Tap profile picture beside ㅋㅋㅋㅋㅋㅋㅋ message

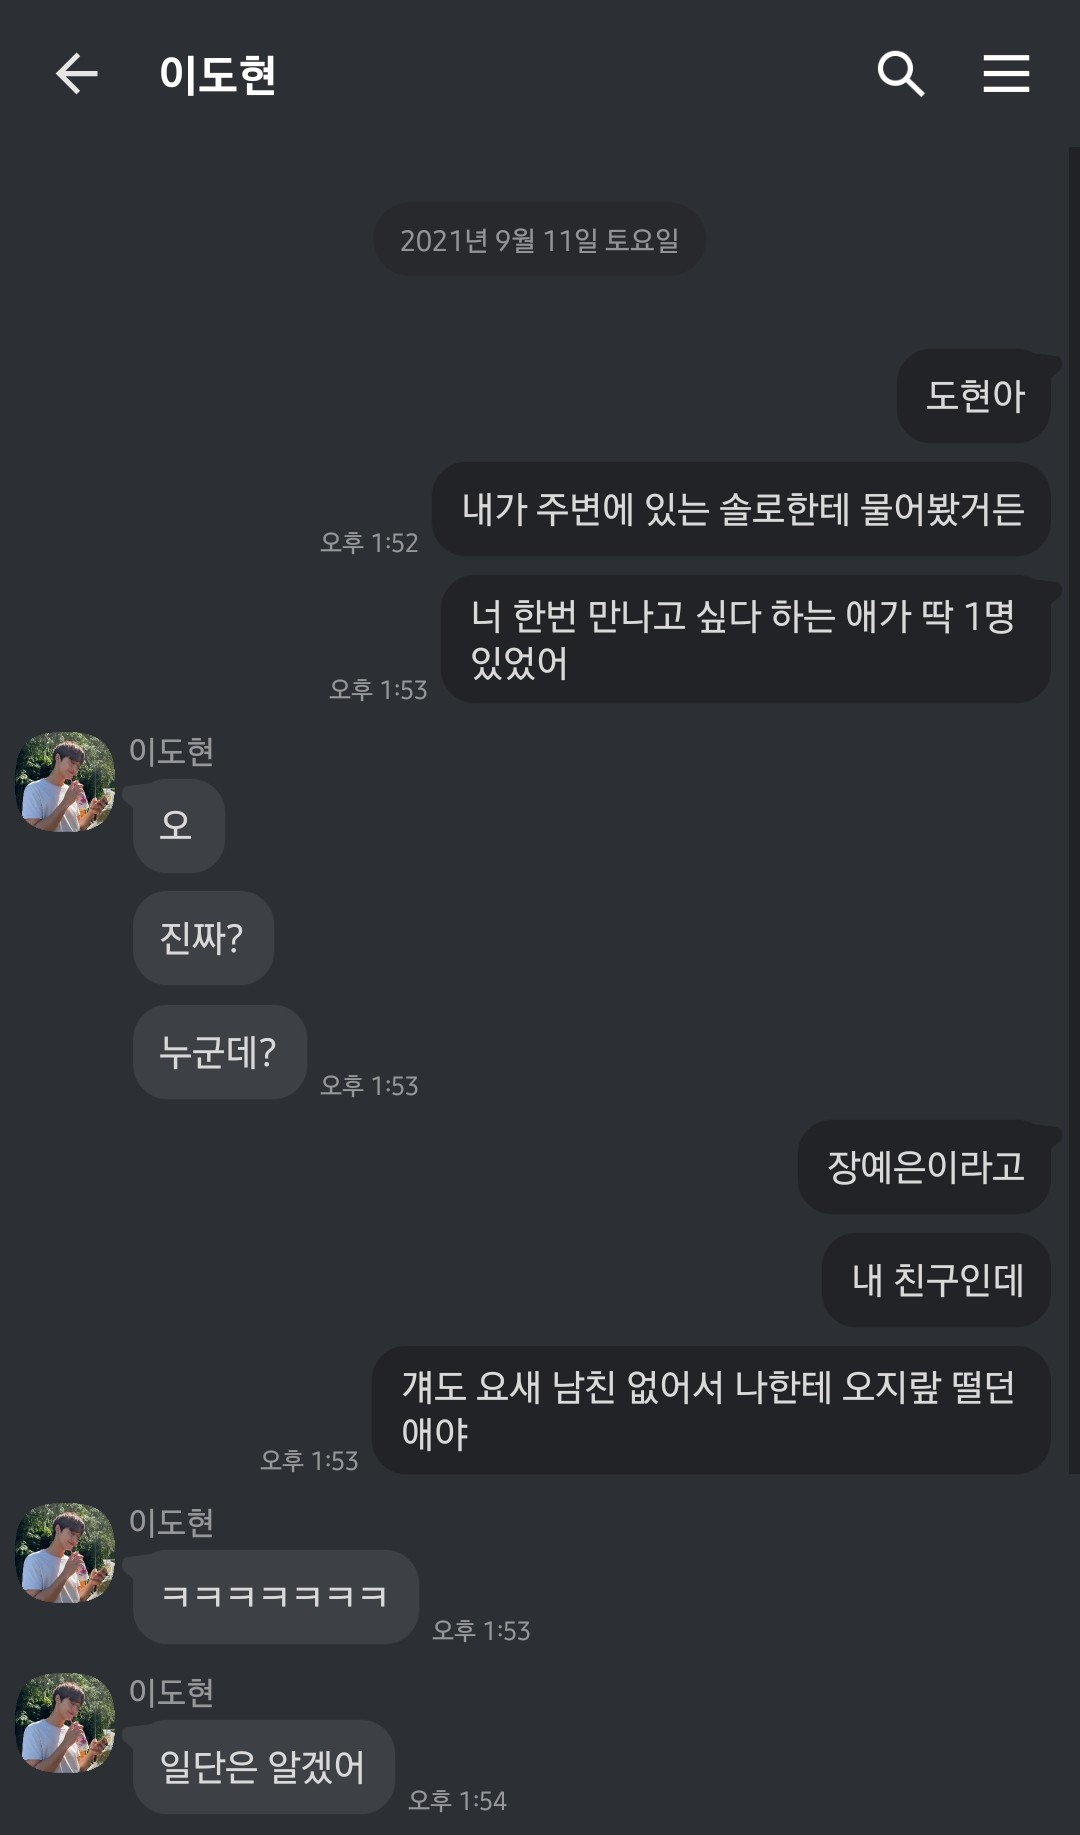coord(65,1552)
